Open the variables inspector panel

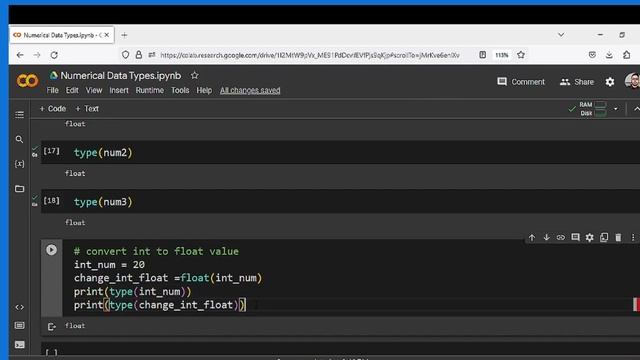(19, 164)
